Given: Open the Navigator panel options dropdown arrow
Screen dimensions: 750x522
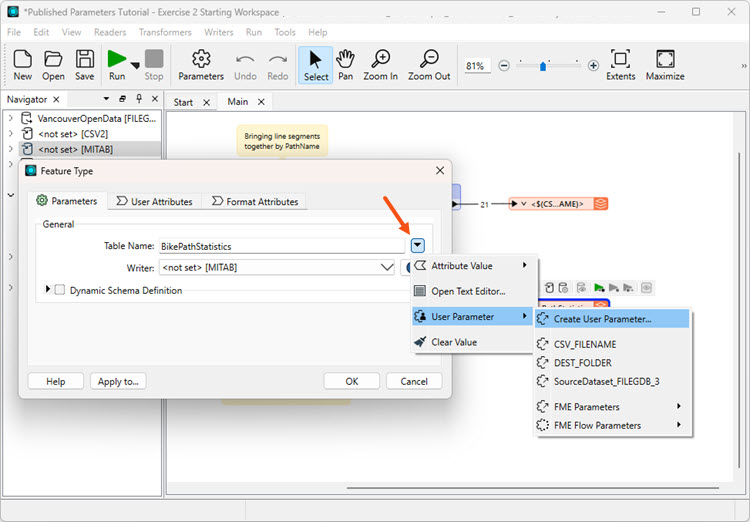Looking at the screenshot, I should point(106,99).
